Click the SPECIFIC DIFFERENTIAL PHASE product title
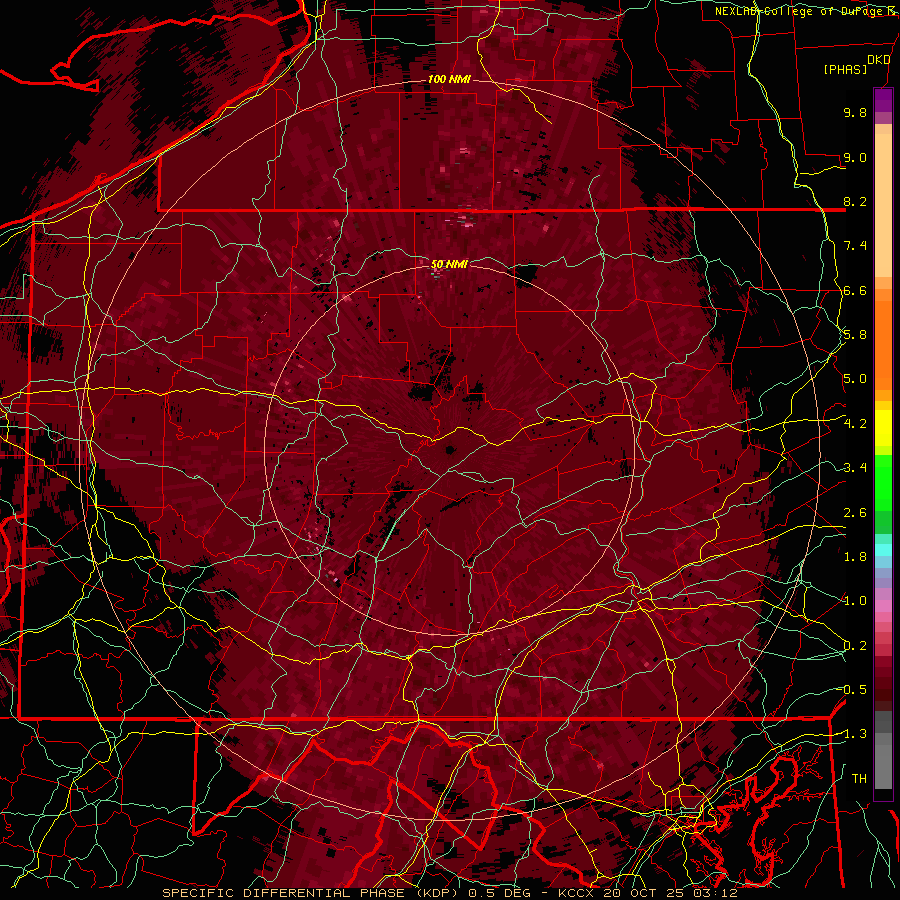This screenshot has width=900, height=900. (284, 893)
